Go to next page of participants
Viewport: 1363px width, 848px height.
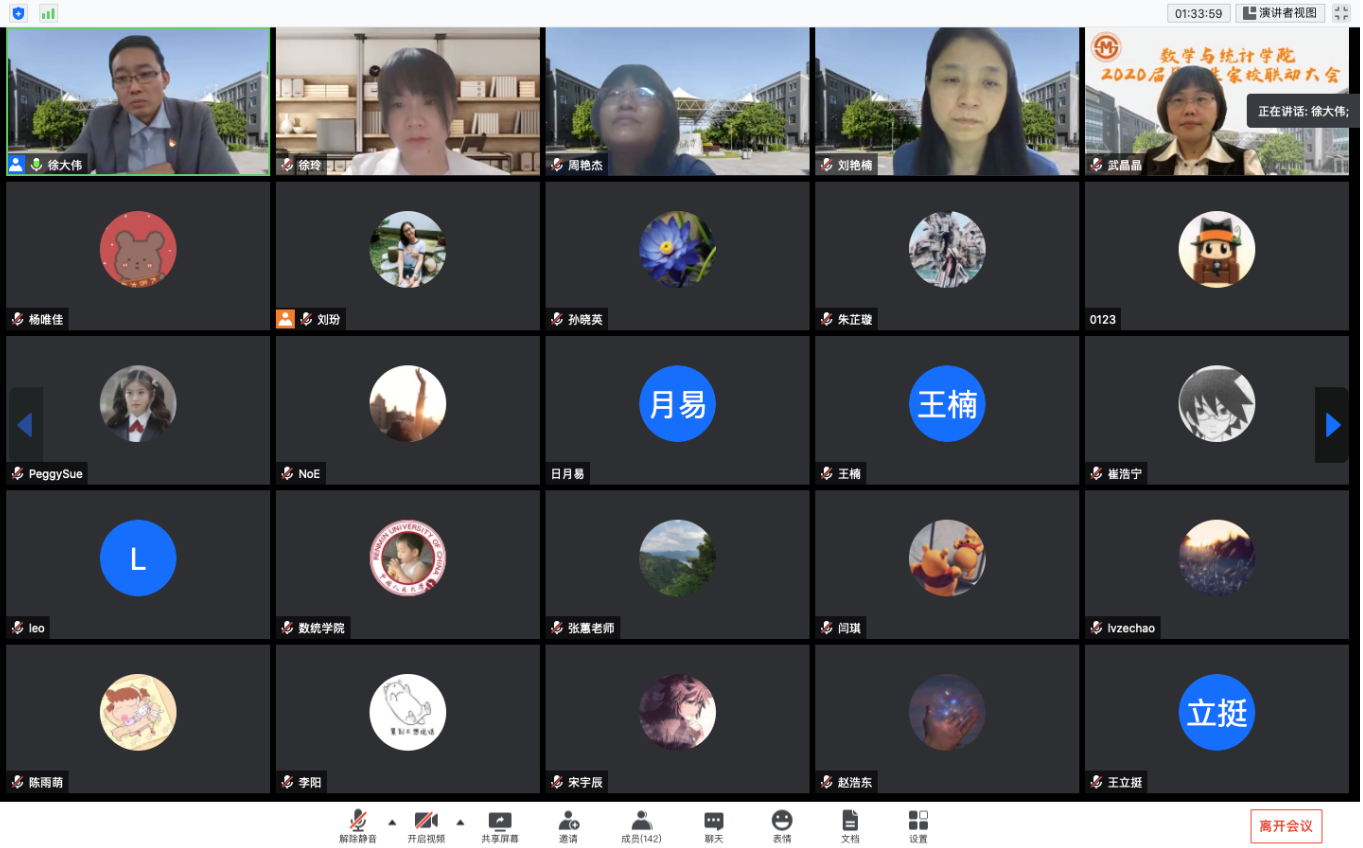[1332, 425]
